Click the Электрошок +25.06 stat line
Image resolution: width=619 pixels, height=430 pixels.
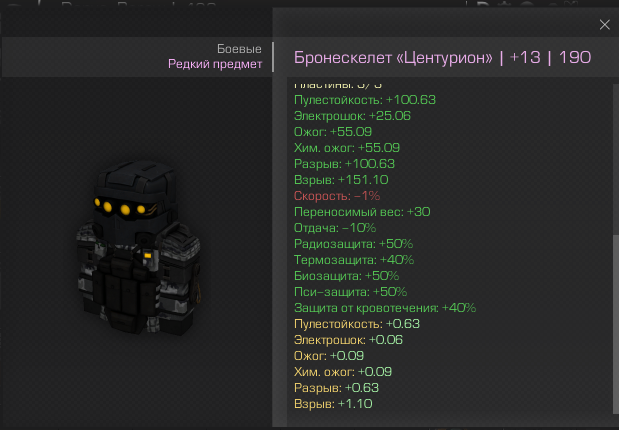coord(352,116)
